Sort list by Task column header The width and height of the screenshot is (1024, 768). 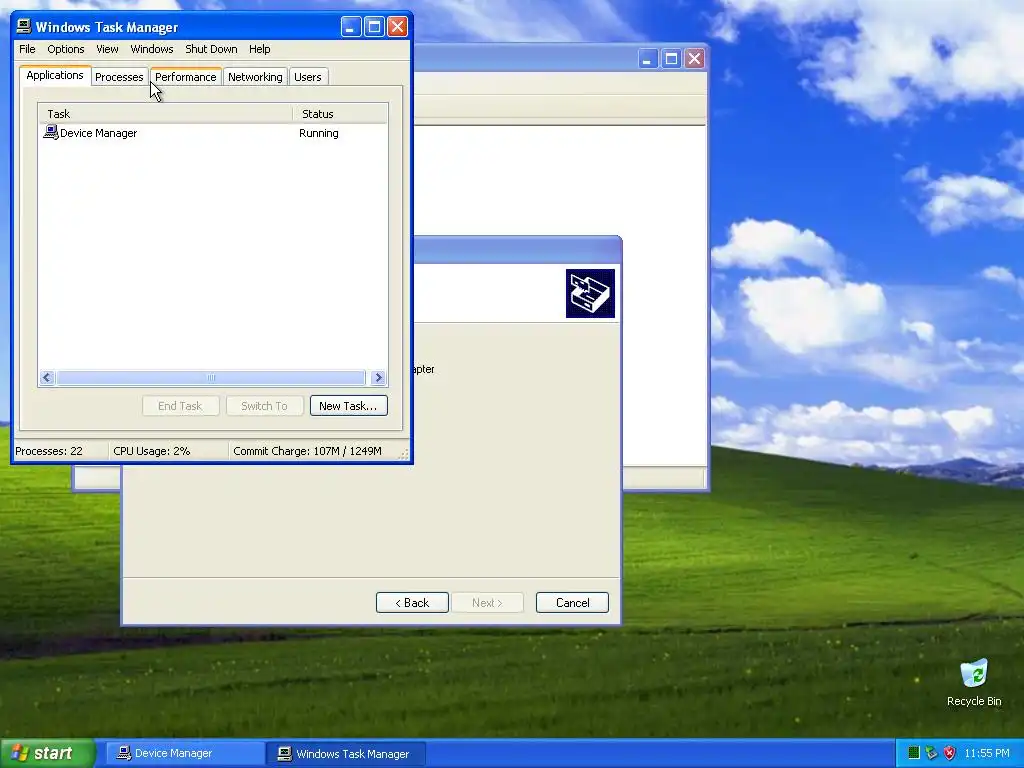point(165,114)
